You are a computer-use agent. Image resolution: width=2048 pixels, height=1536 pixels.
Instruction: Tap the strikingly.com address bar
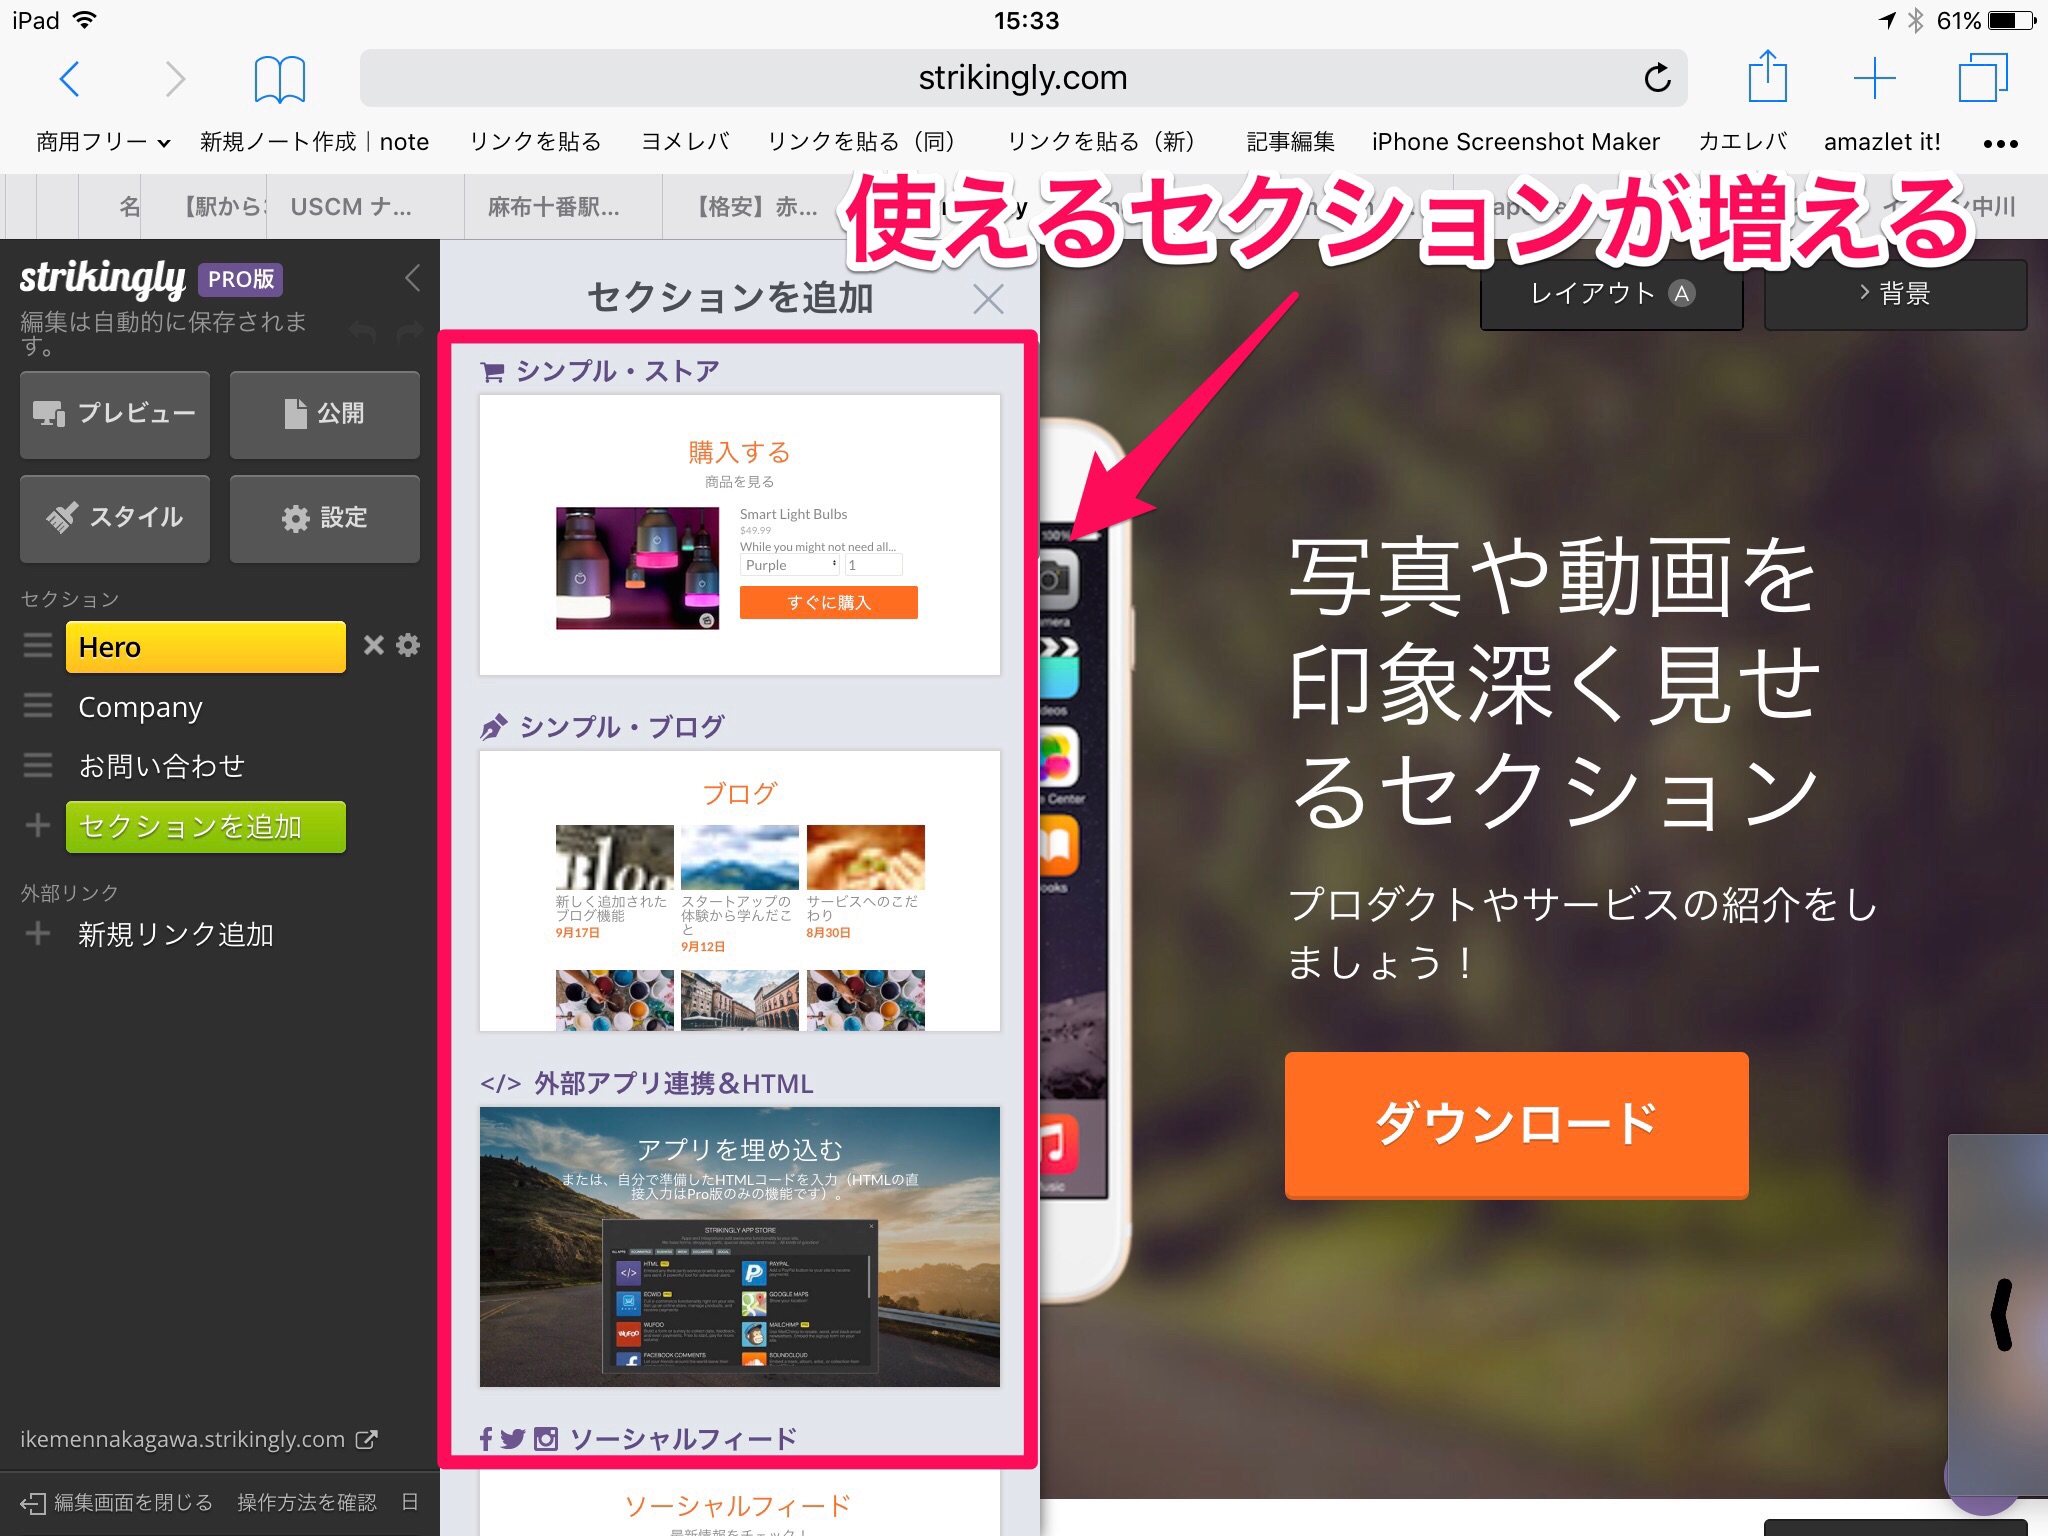[x=1022, y=78]
